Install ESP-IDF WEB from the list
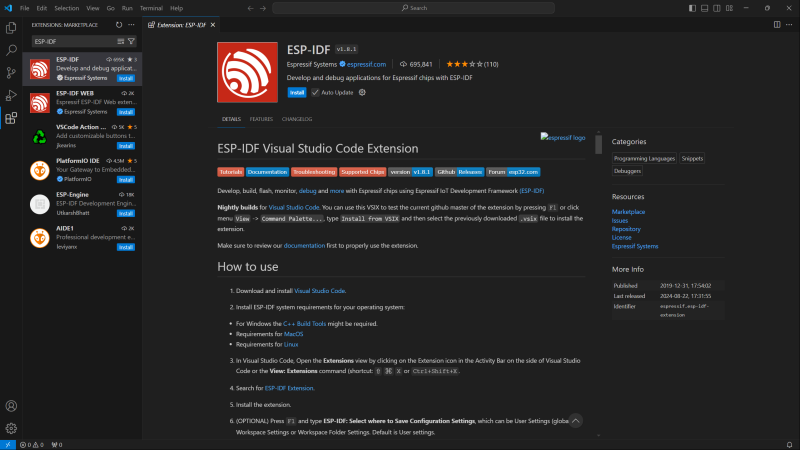800x450 pixels. (126, 112)
